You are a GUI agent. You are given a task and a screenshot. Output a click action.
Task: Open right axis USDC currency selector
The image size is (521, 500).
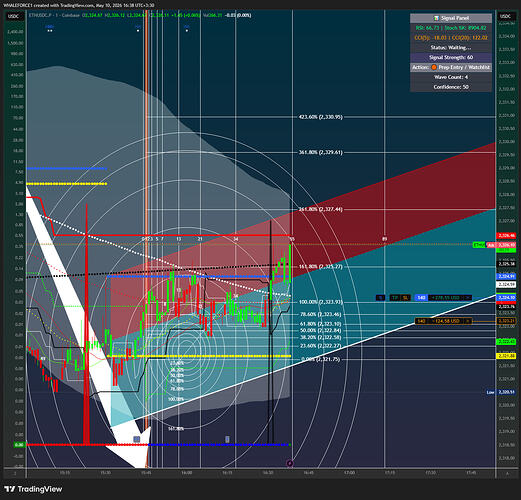(x=505, y=16)
